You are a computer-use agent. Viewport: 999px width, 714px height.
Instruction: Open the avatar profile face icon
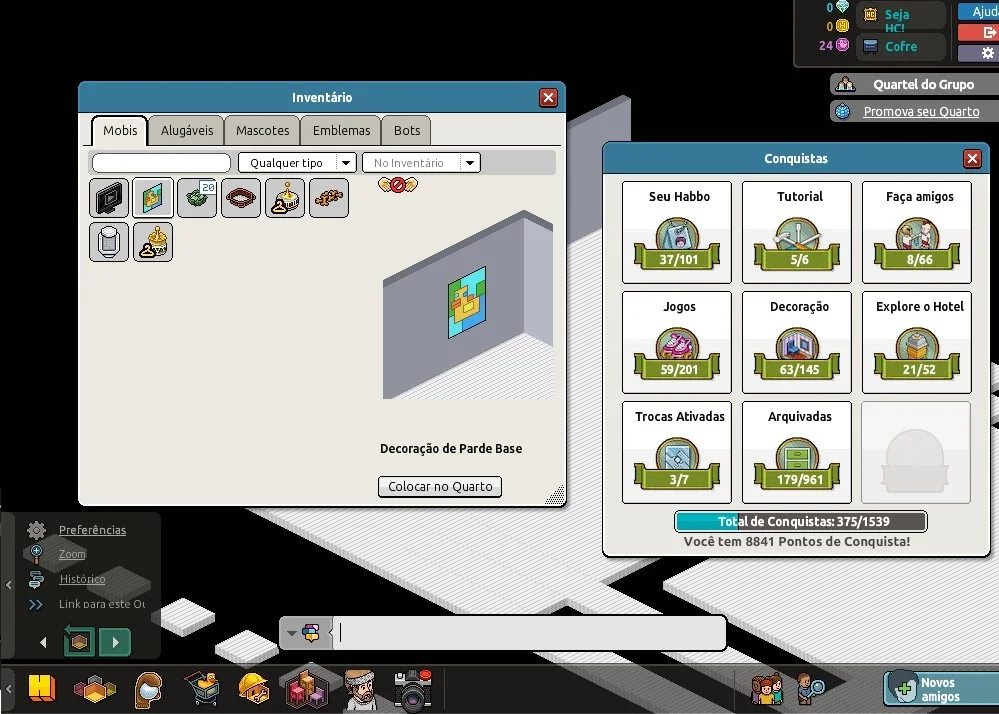coord(360,689)
